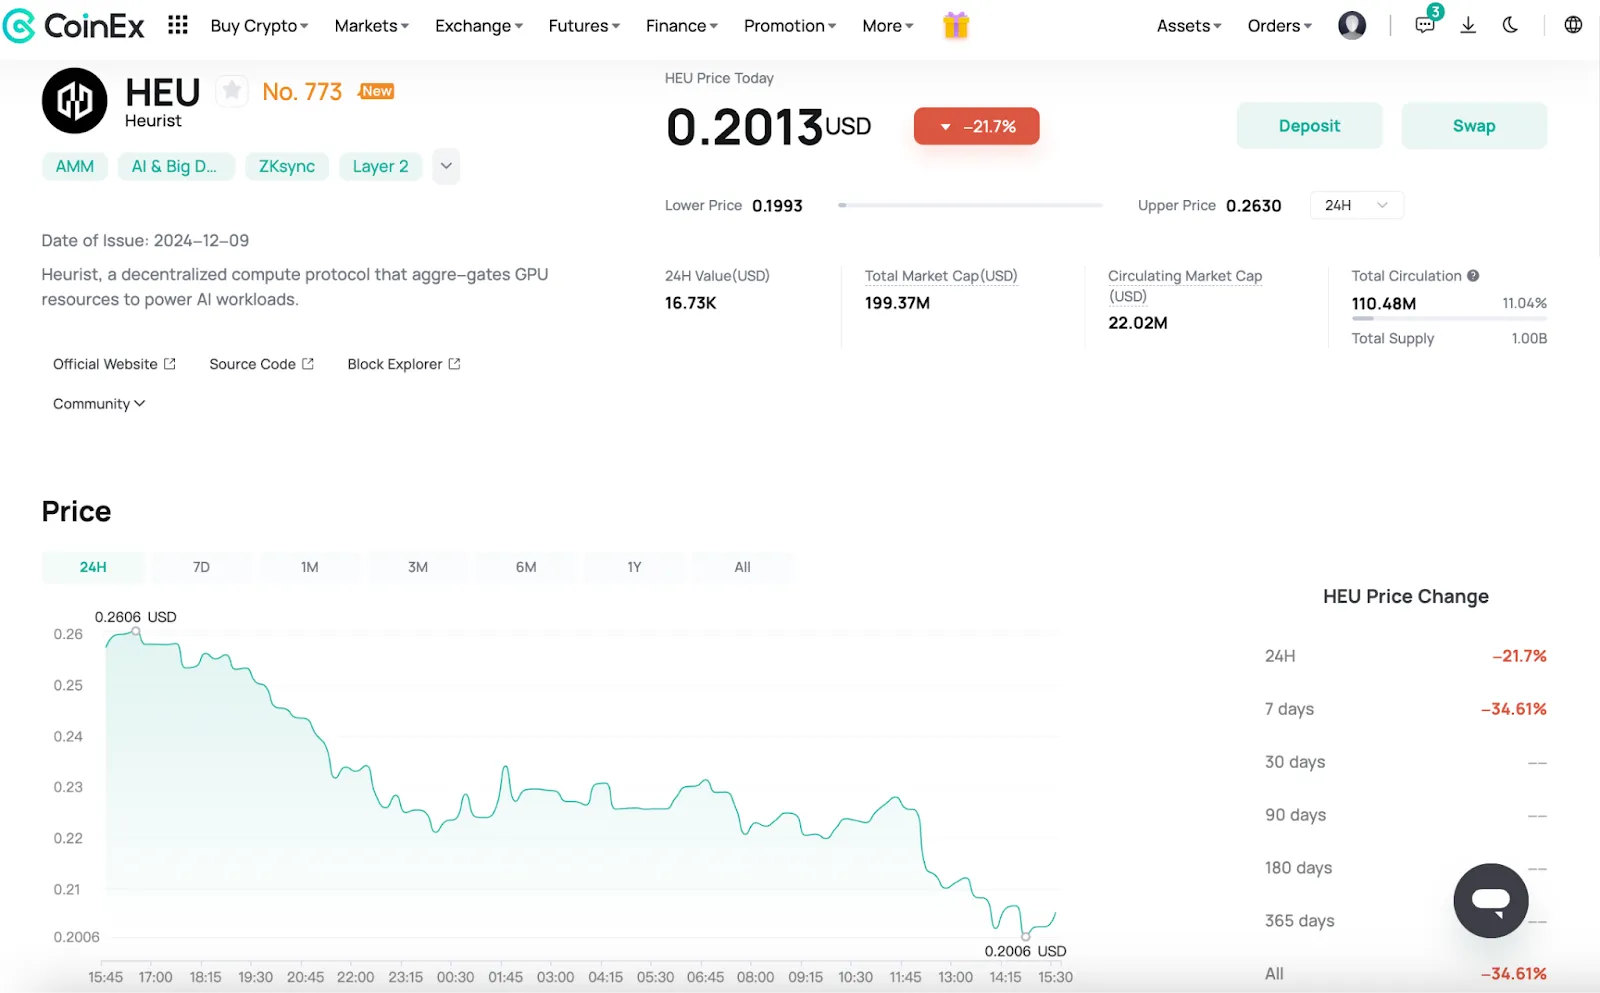1600x993 pixels.
Task: Switch to dark mode moon icon
Action: [1510, 25]
